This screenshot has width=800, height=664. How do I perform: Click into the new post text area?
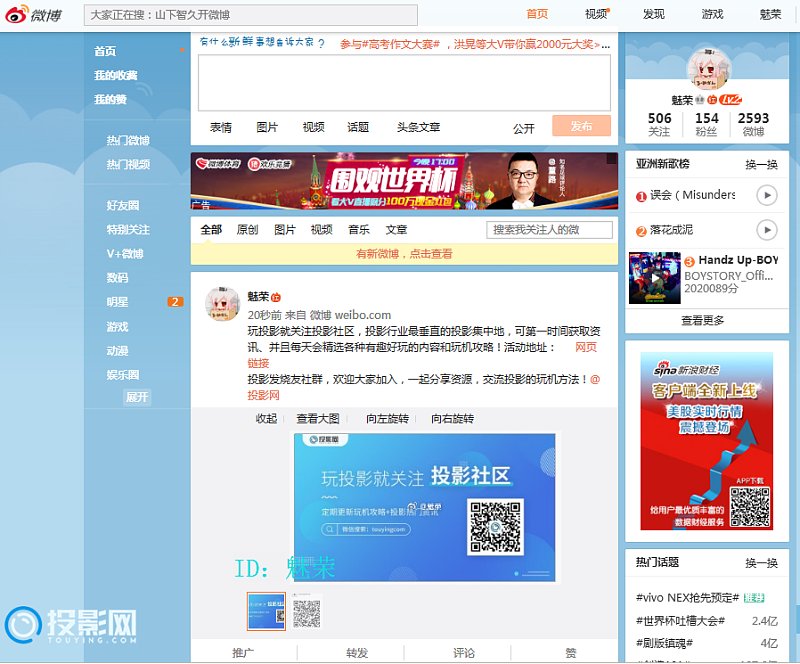(x=404, y=83)
